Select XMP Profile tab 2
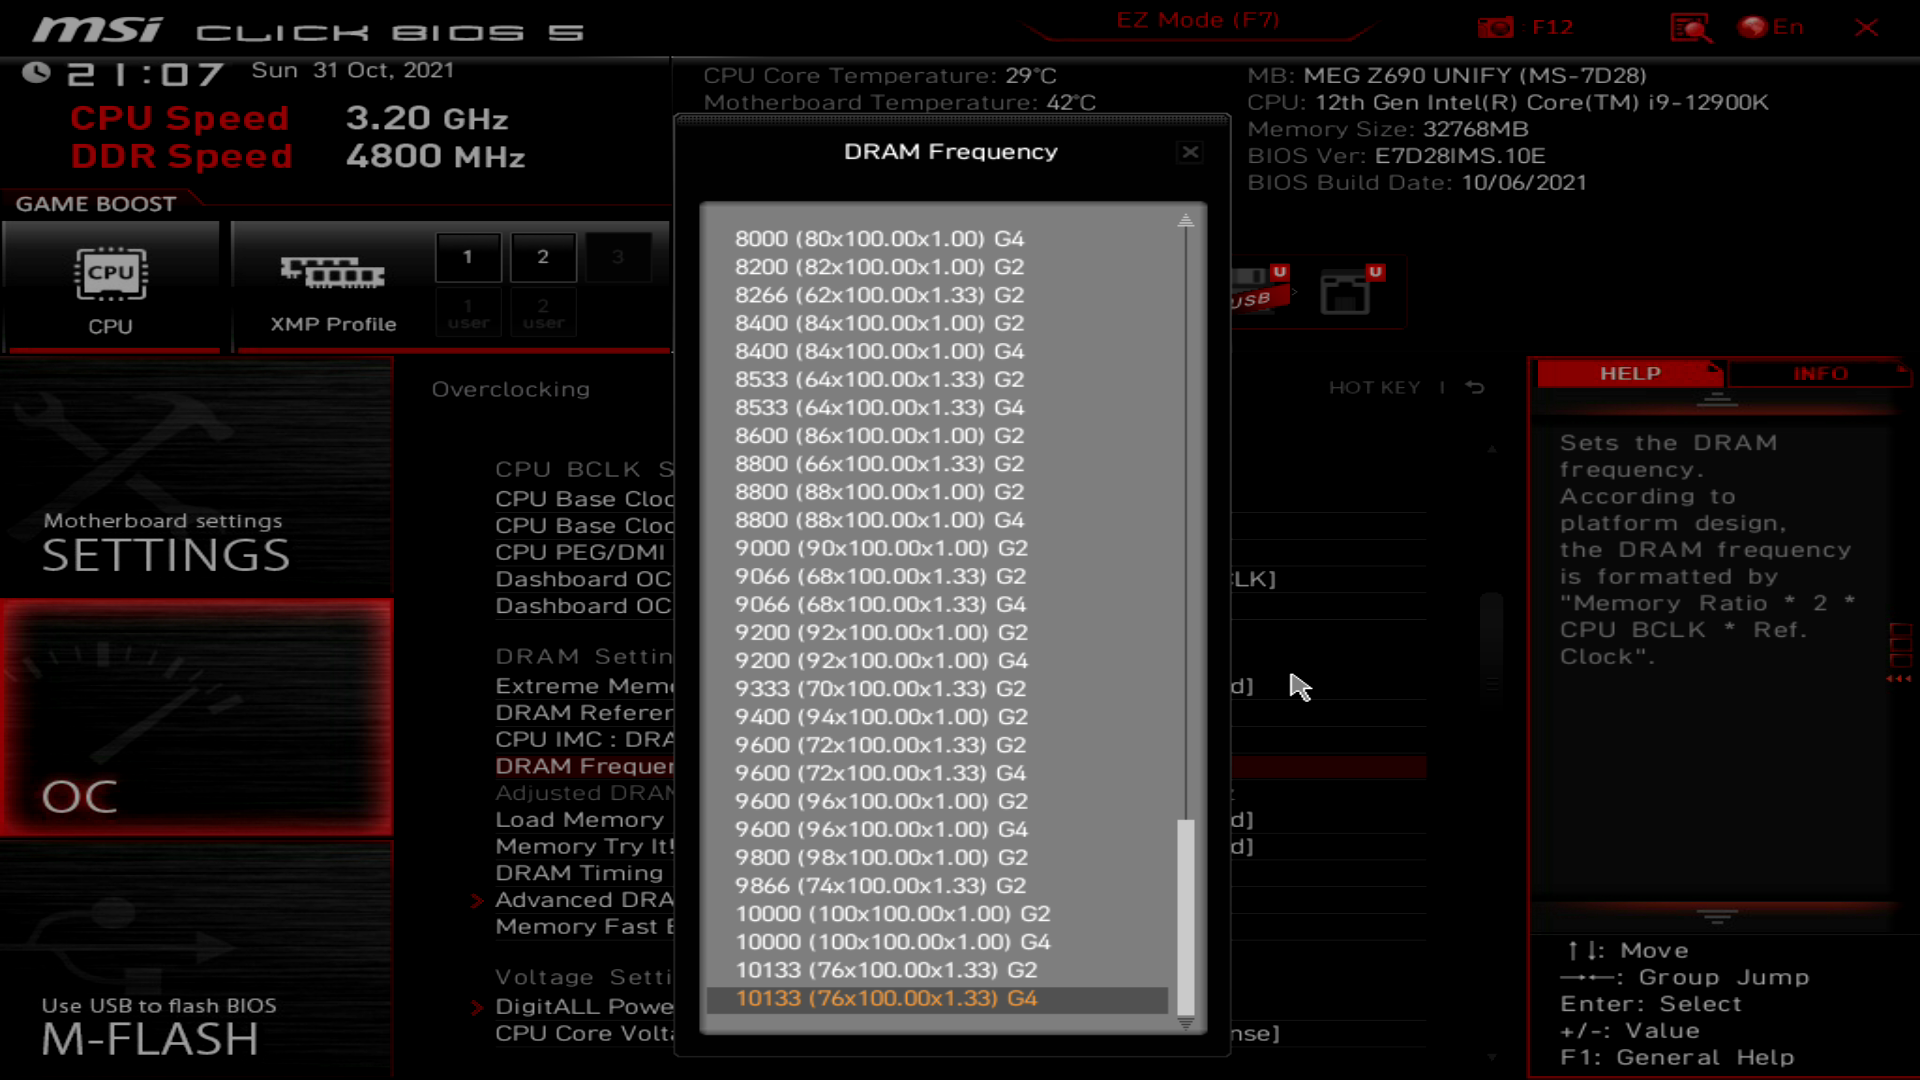Screen dimensions: 1920x1080 (x=543, y=256)
